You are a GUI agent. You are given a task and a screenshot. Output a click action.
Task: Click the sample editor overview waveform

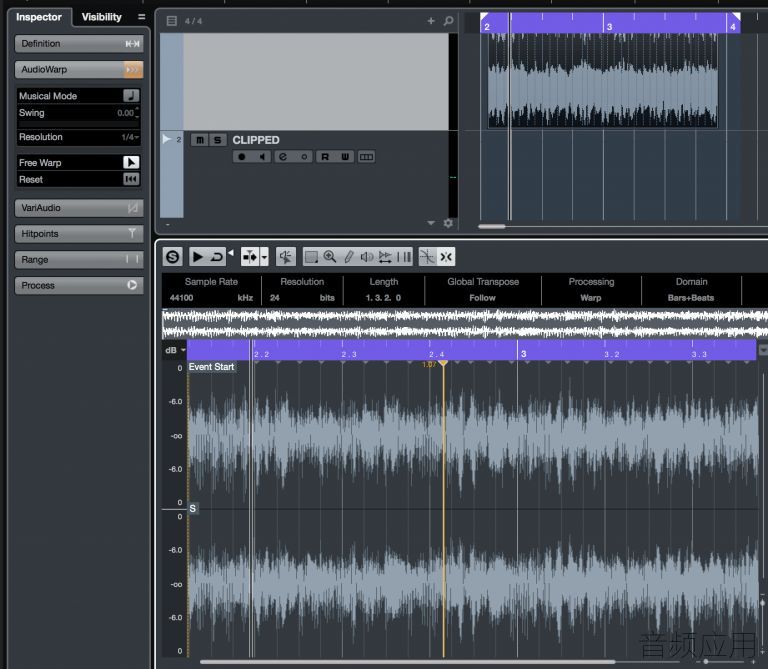pyautogui.click(x=464, y=323)
